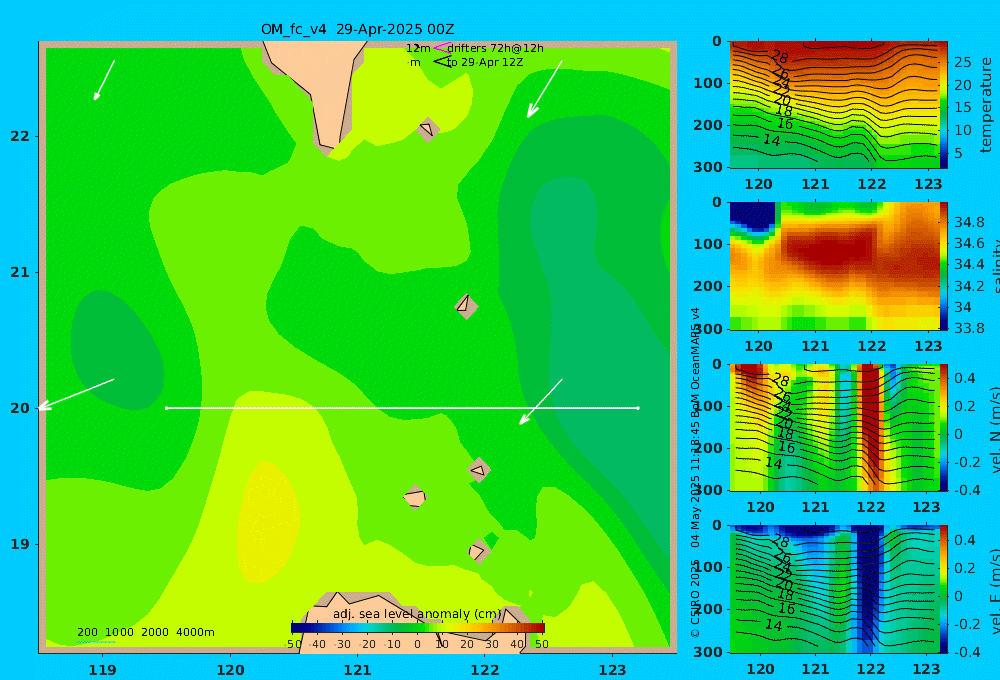The image size is (1000, 680).
Task: Click the 34.8 tick on salinity scale
Action: click(x=969, y=222)
